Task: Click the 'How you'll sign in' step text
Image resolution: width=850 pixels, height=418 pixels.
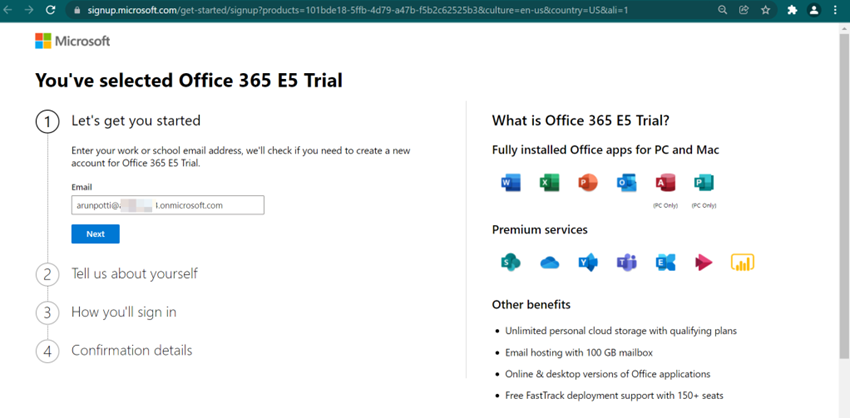Action: click(124, 312)
